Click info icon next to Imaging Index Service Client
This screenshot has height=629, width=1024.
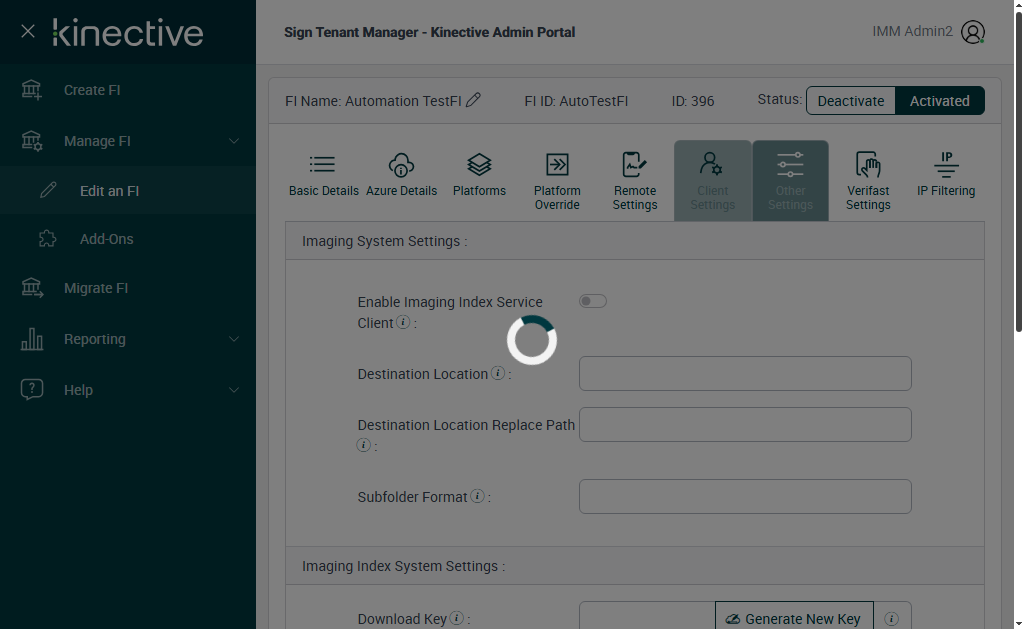click(404, 322)
